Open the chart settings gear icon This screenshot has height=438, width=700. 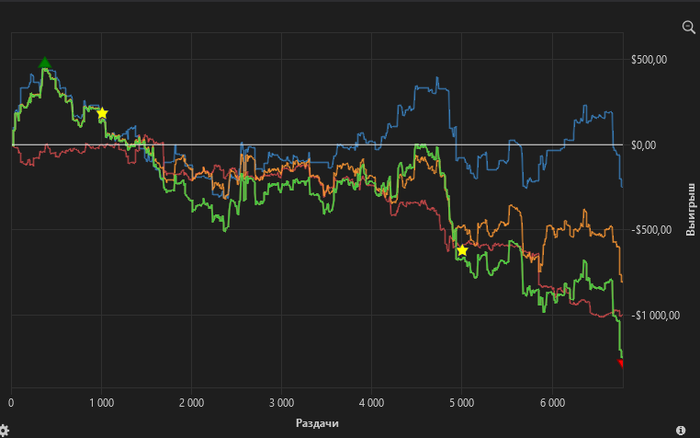pyautogui.click(x=4, y=431)
